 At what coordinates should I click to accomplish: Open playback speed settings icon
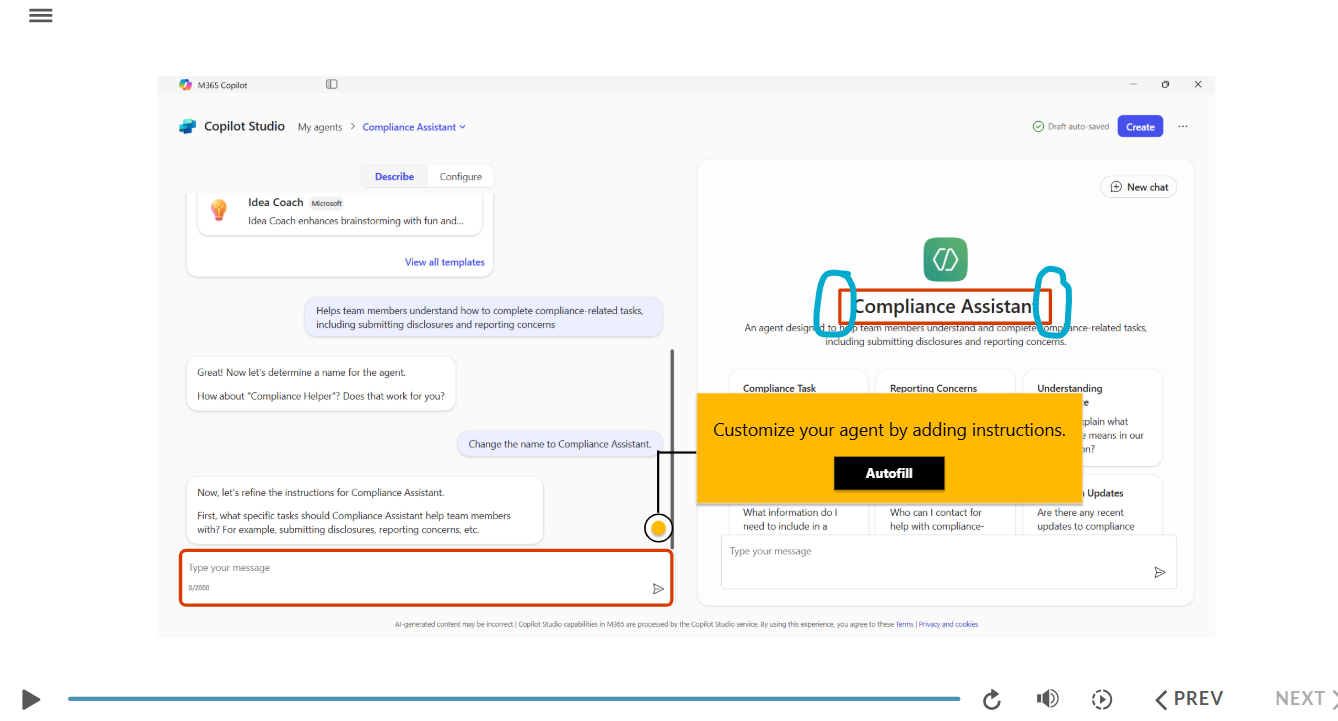point(1101,699)
